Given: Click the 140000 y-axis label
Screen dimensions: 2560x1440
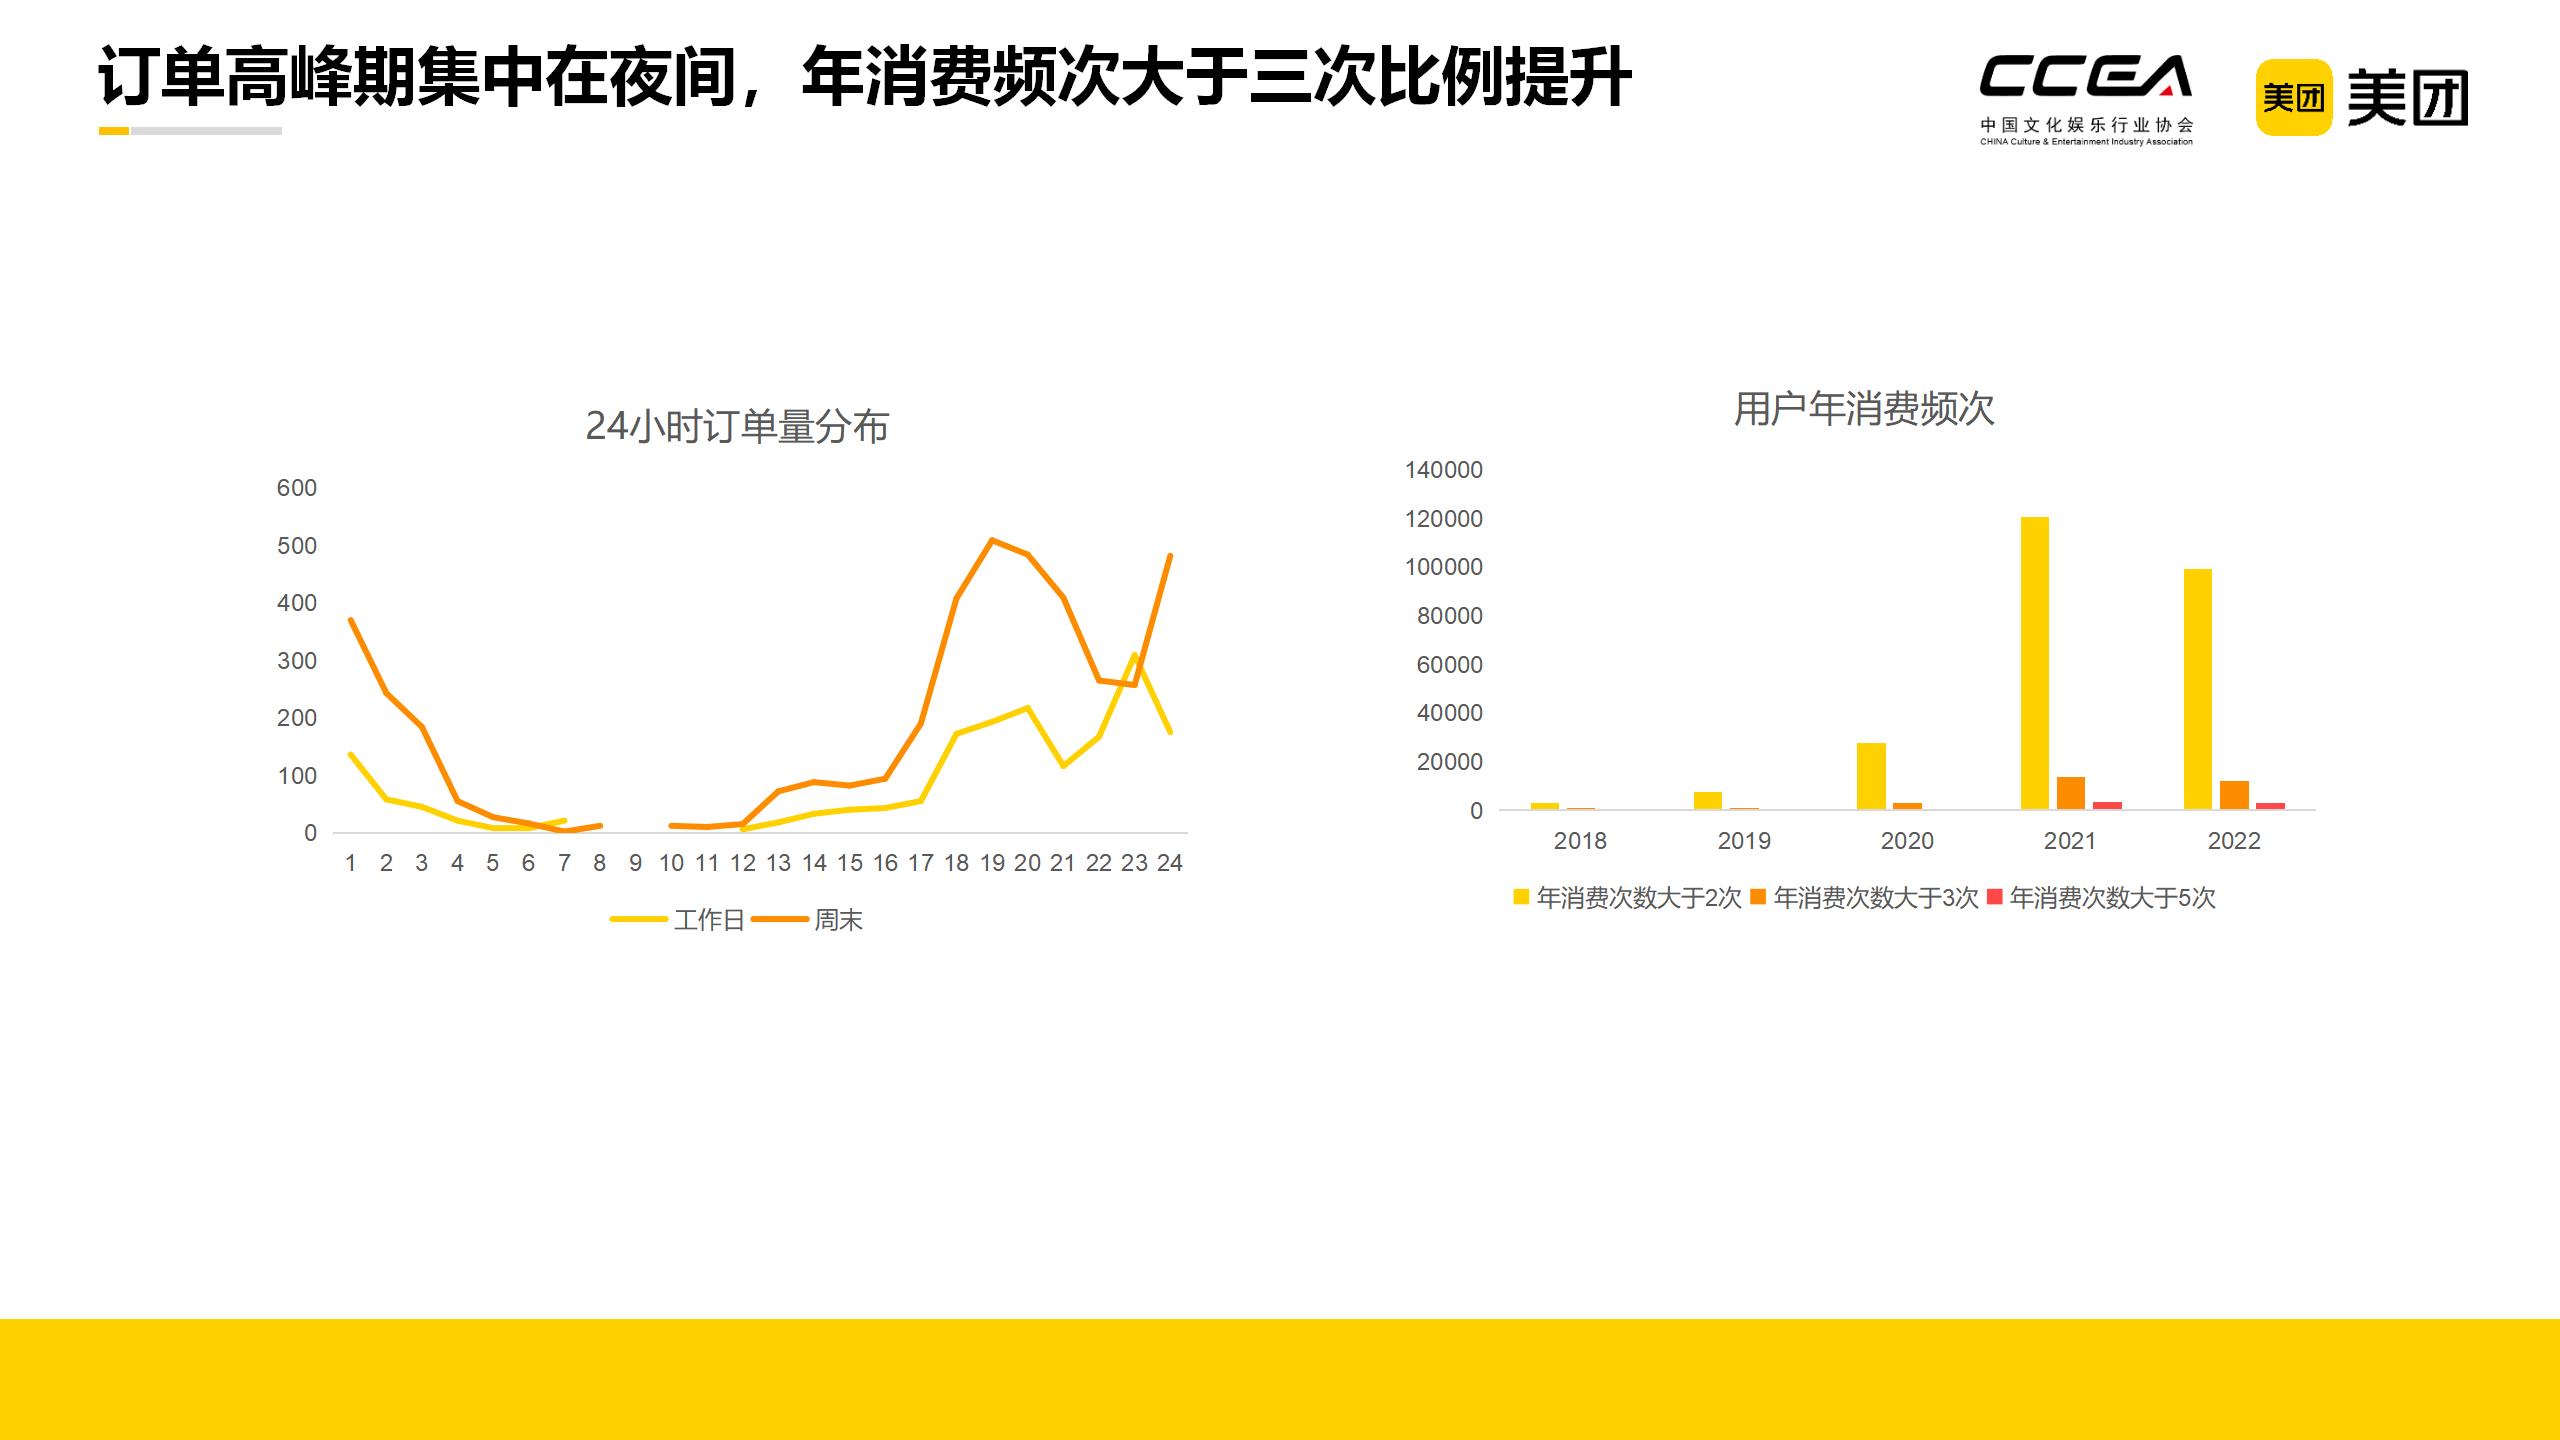Looking at the screenshot, I should (x=1443, y=470).
